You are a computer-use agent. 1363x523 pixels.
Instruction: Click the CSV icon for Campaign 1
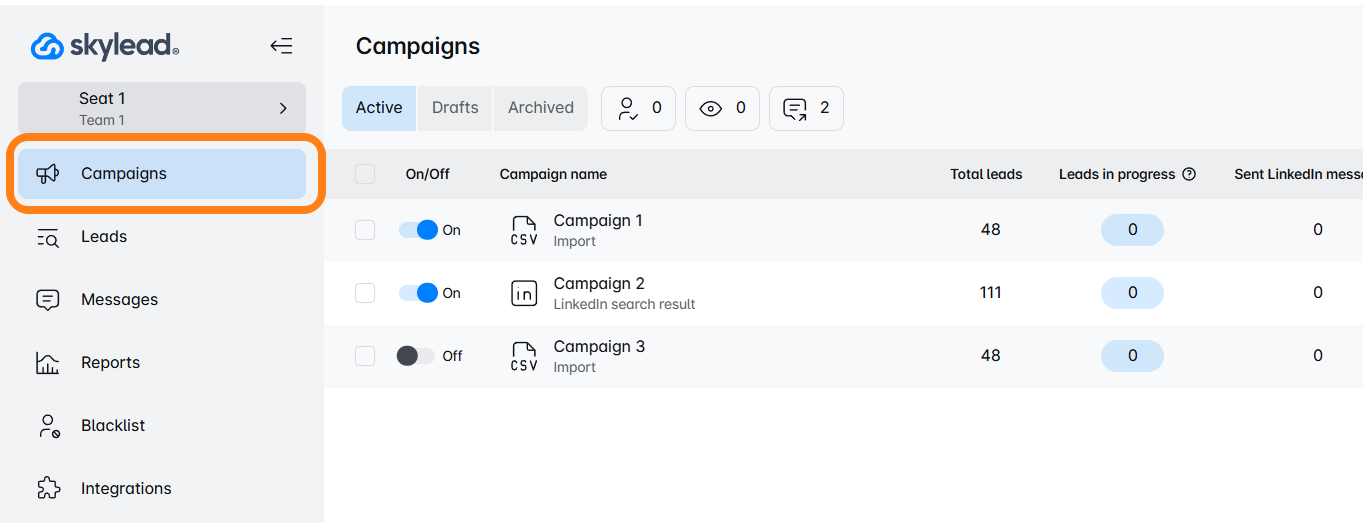click(524, 230)
